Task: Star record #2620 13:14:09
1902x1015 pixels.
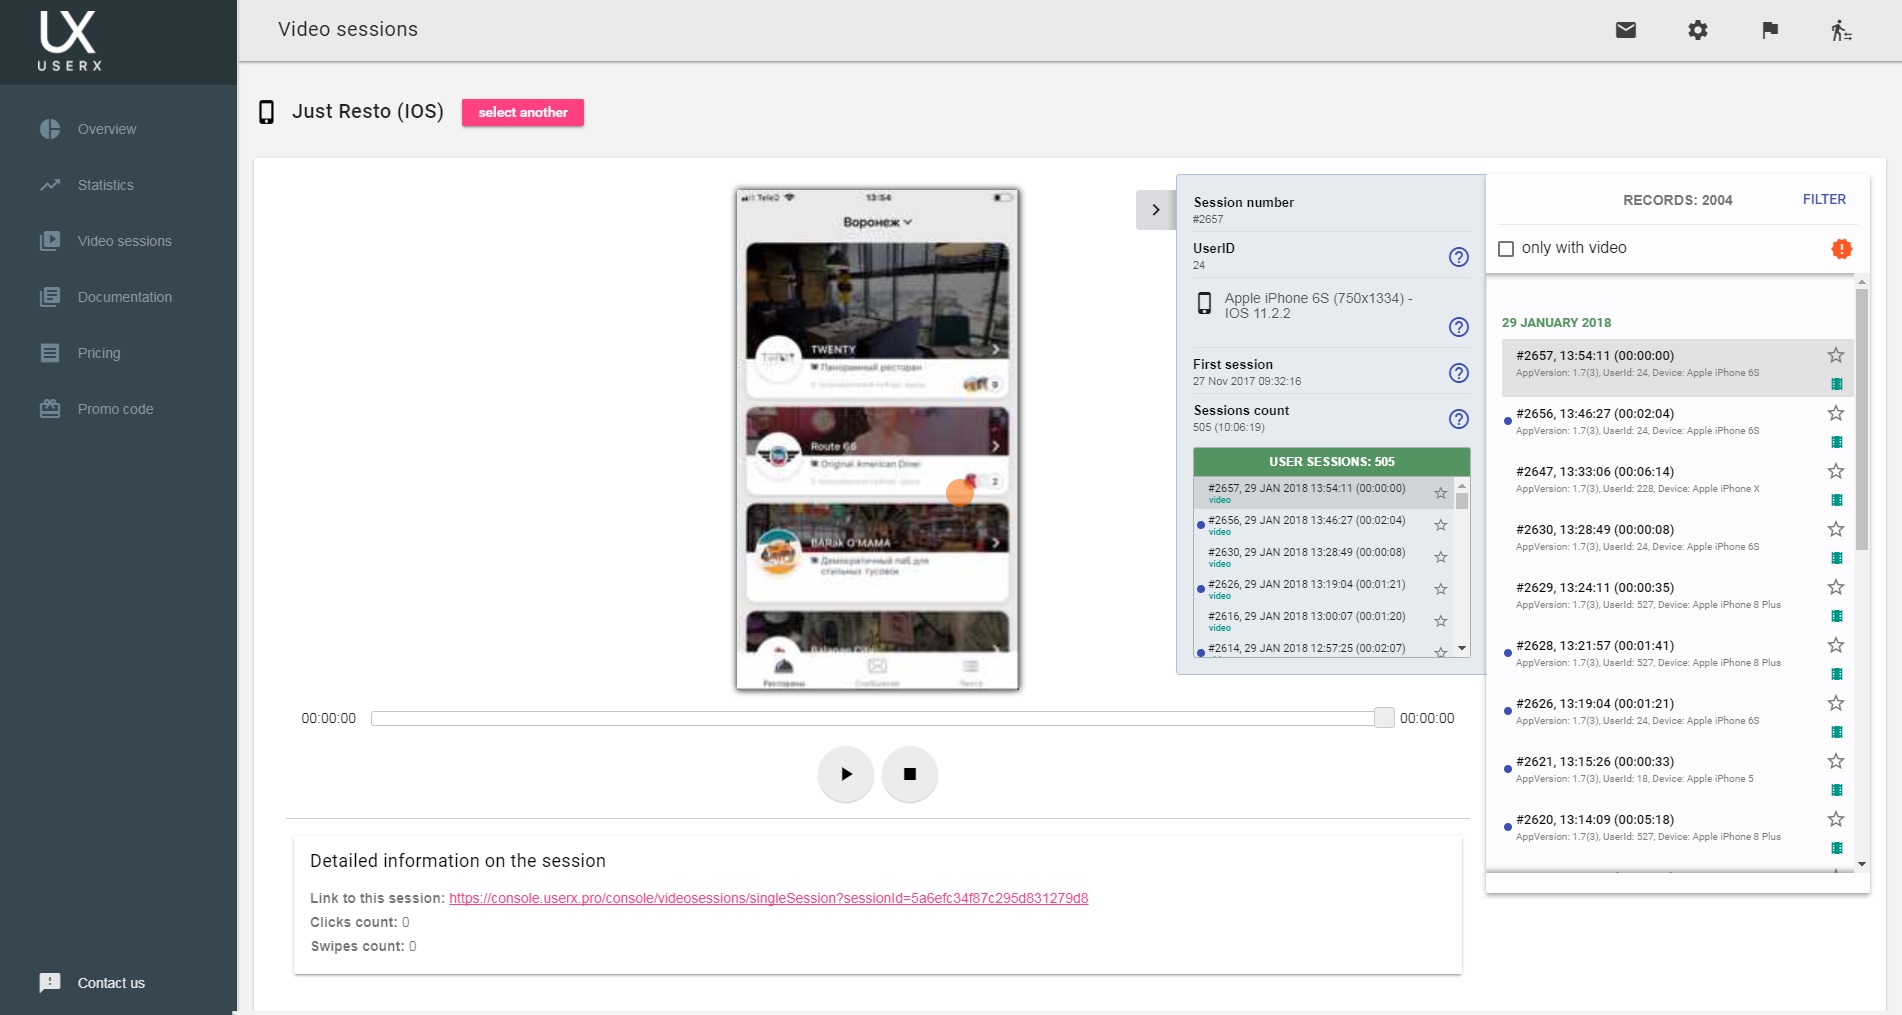Action: (x=1836, y=819)
